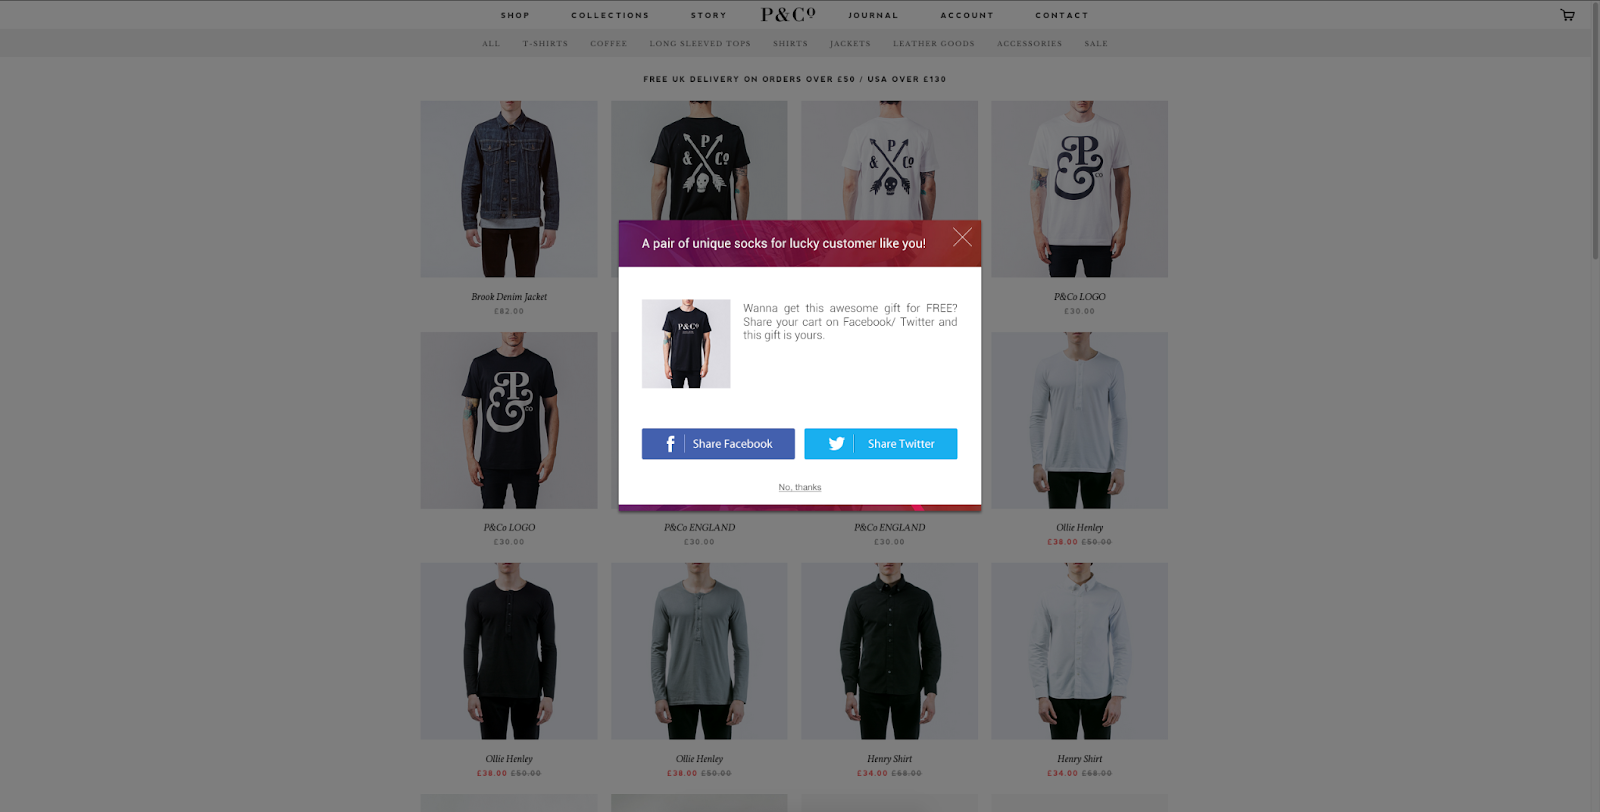
Task: Share cart via Share Facebook button
Action: (718, 444)
